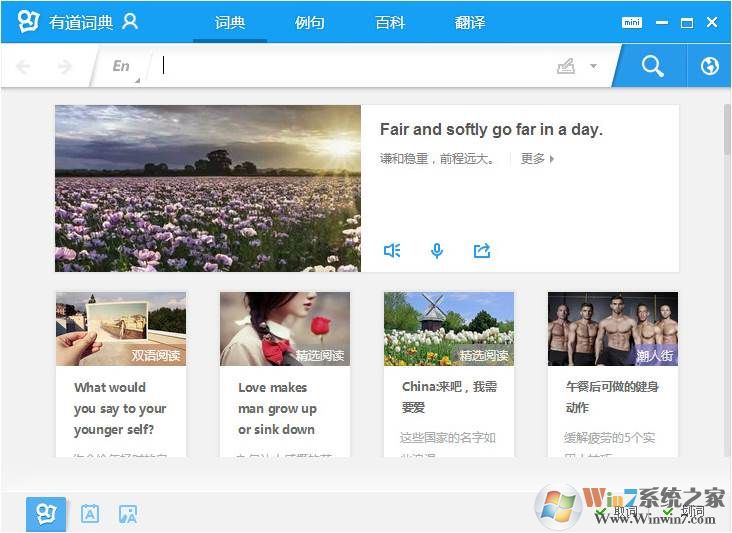The image size is (732, 533).
Task: Click the vertical scrollbar thumb on right
Action: pos(727,129)
